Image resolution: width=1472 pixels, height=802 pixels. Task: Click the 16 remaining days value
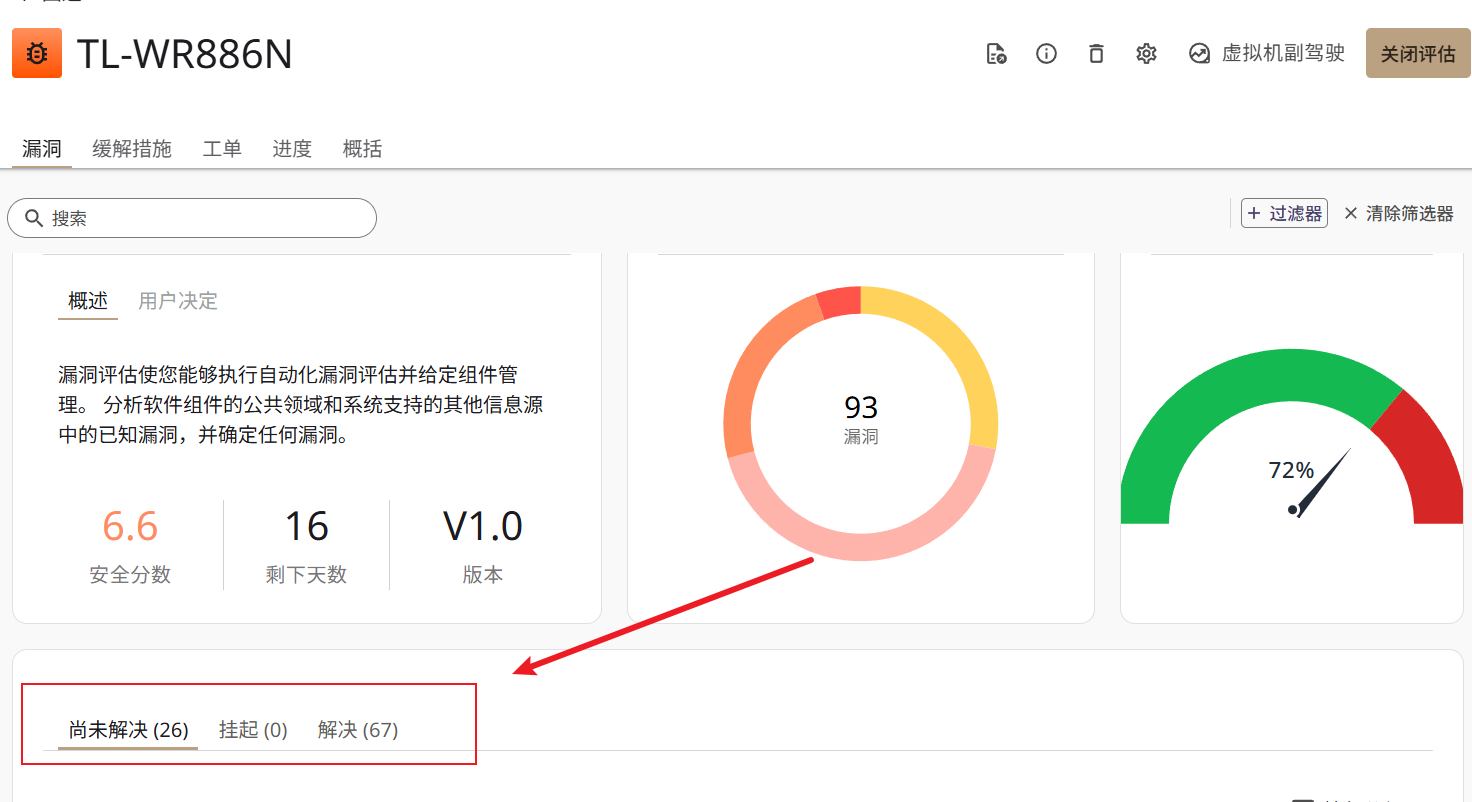tap(306, 526)
